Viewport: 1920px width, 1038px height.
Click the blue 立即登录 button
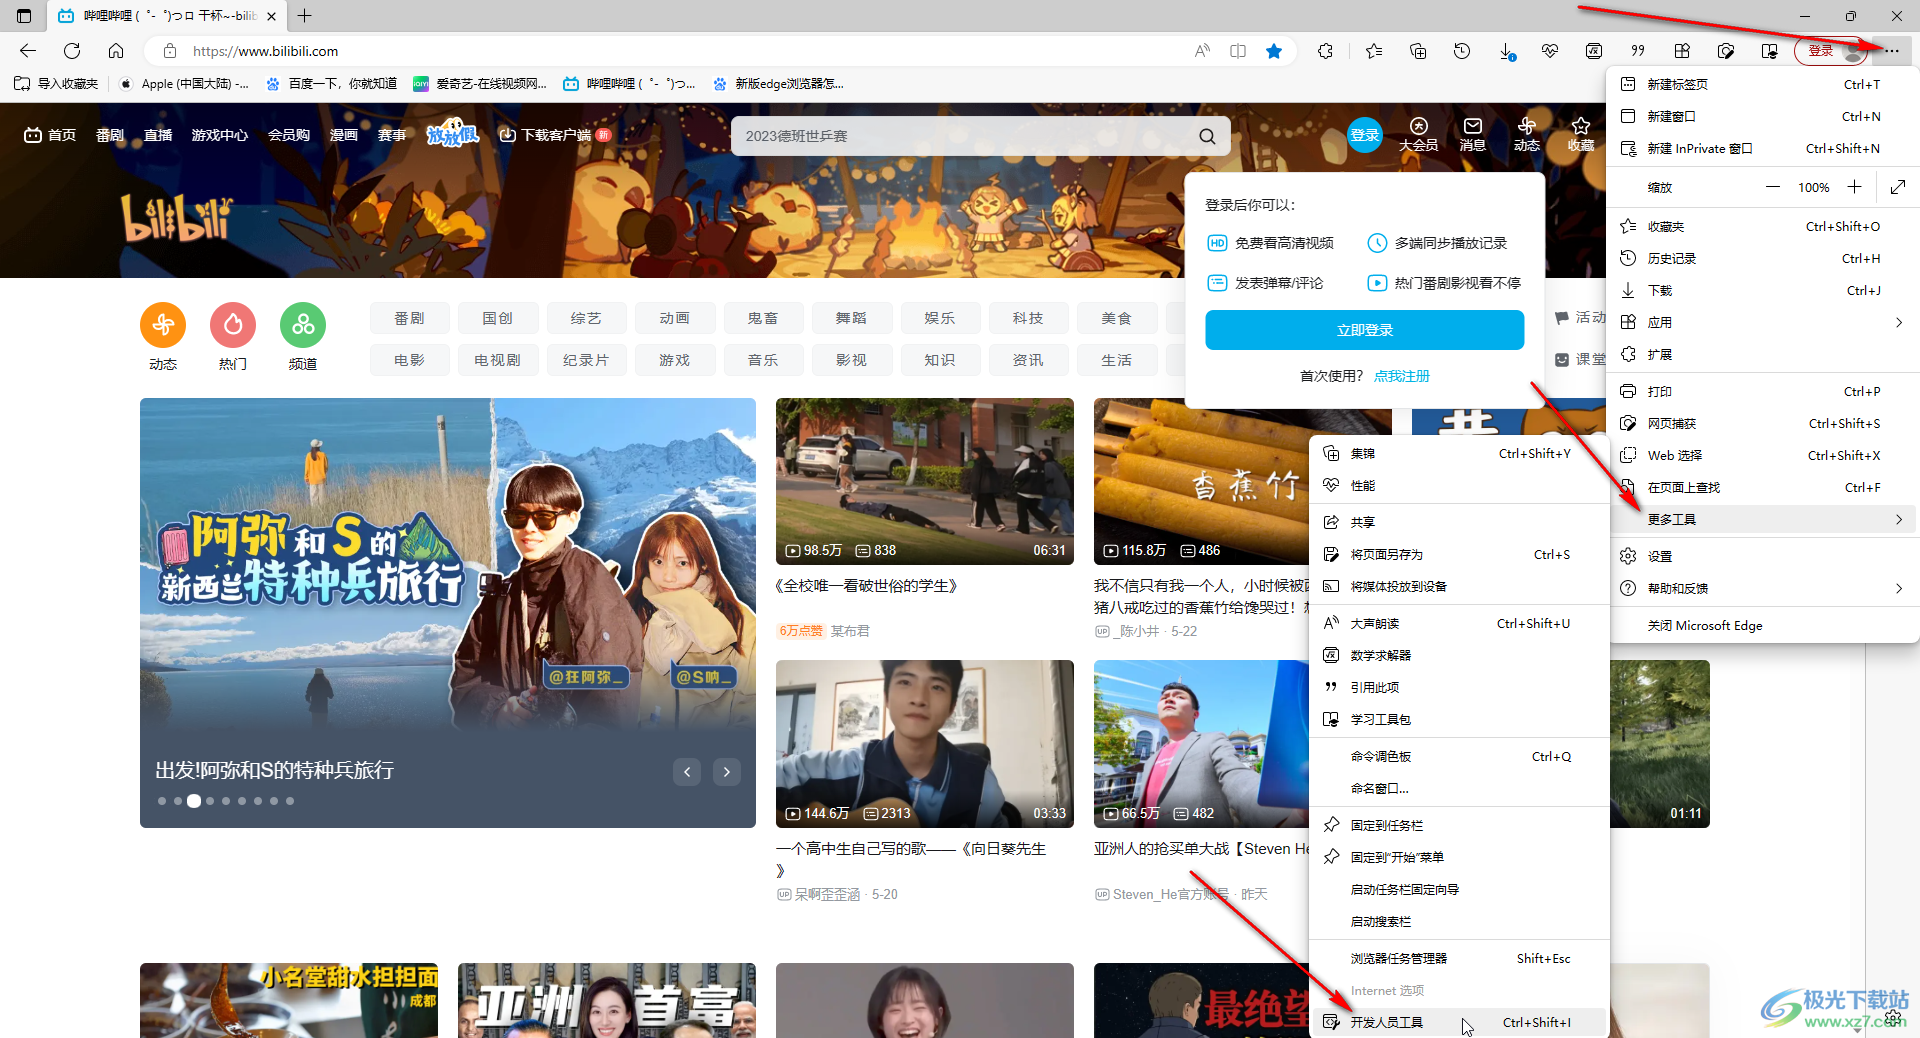point(1364,330)
